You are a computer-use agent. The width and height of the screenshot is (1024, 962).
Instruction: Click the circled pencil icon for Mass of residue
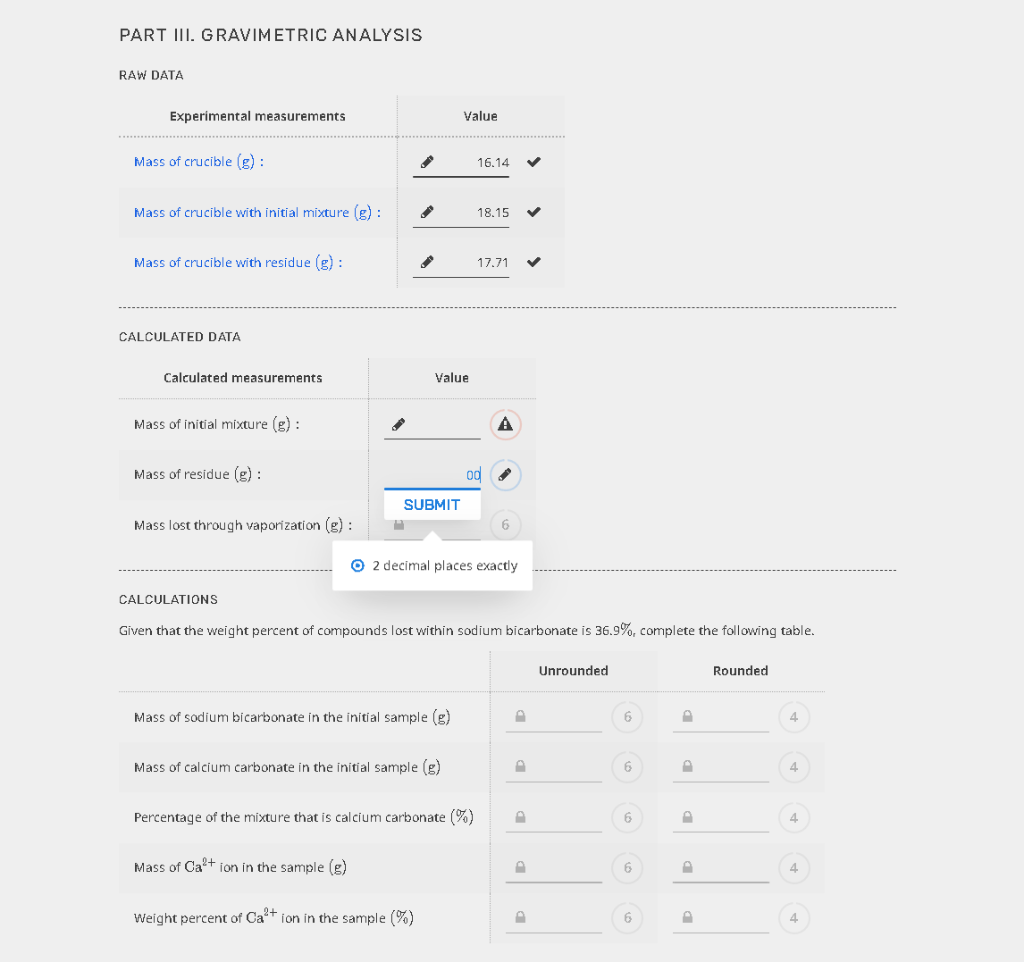(505, 474)
